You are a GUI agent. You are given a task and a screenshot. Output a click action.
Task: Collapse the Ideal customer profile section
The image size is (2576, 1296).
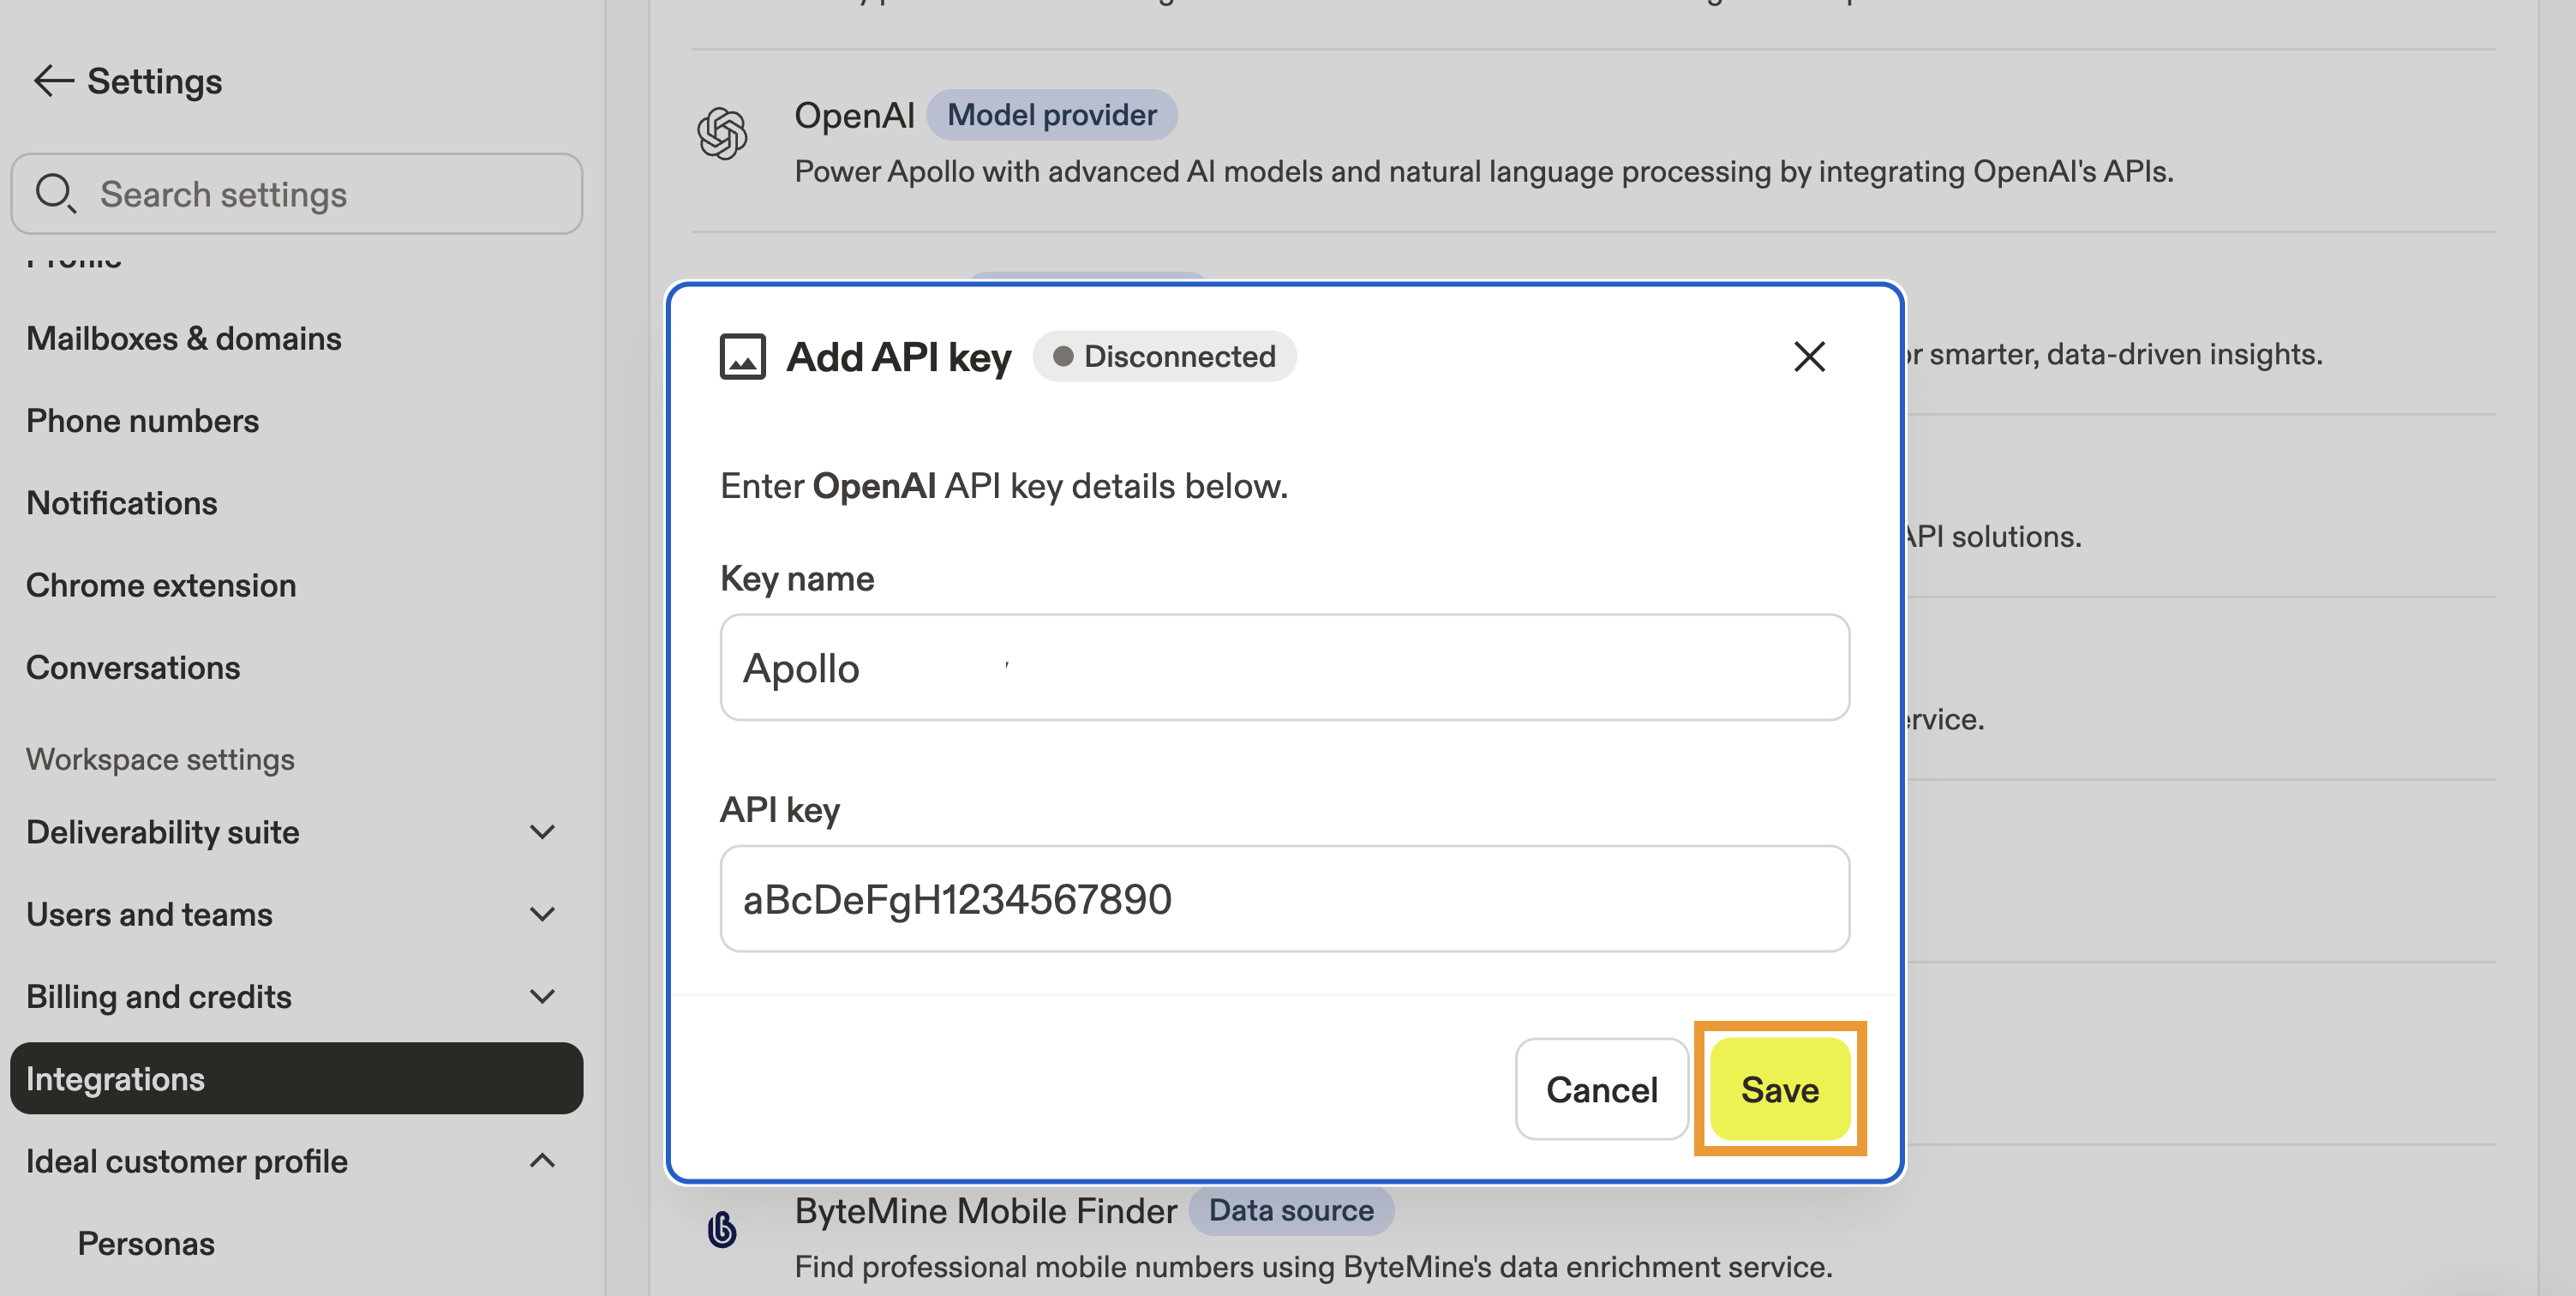point(541,1161)
